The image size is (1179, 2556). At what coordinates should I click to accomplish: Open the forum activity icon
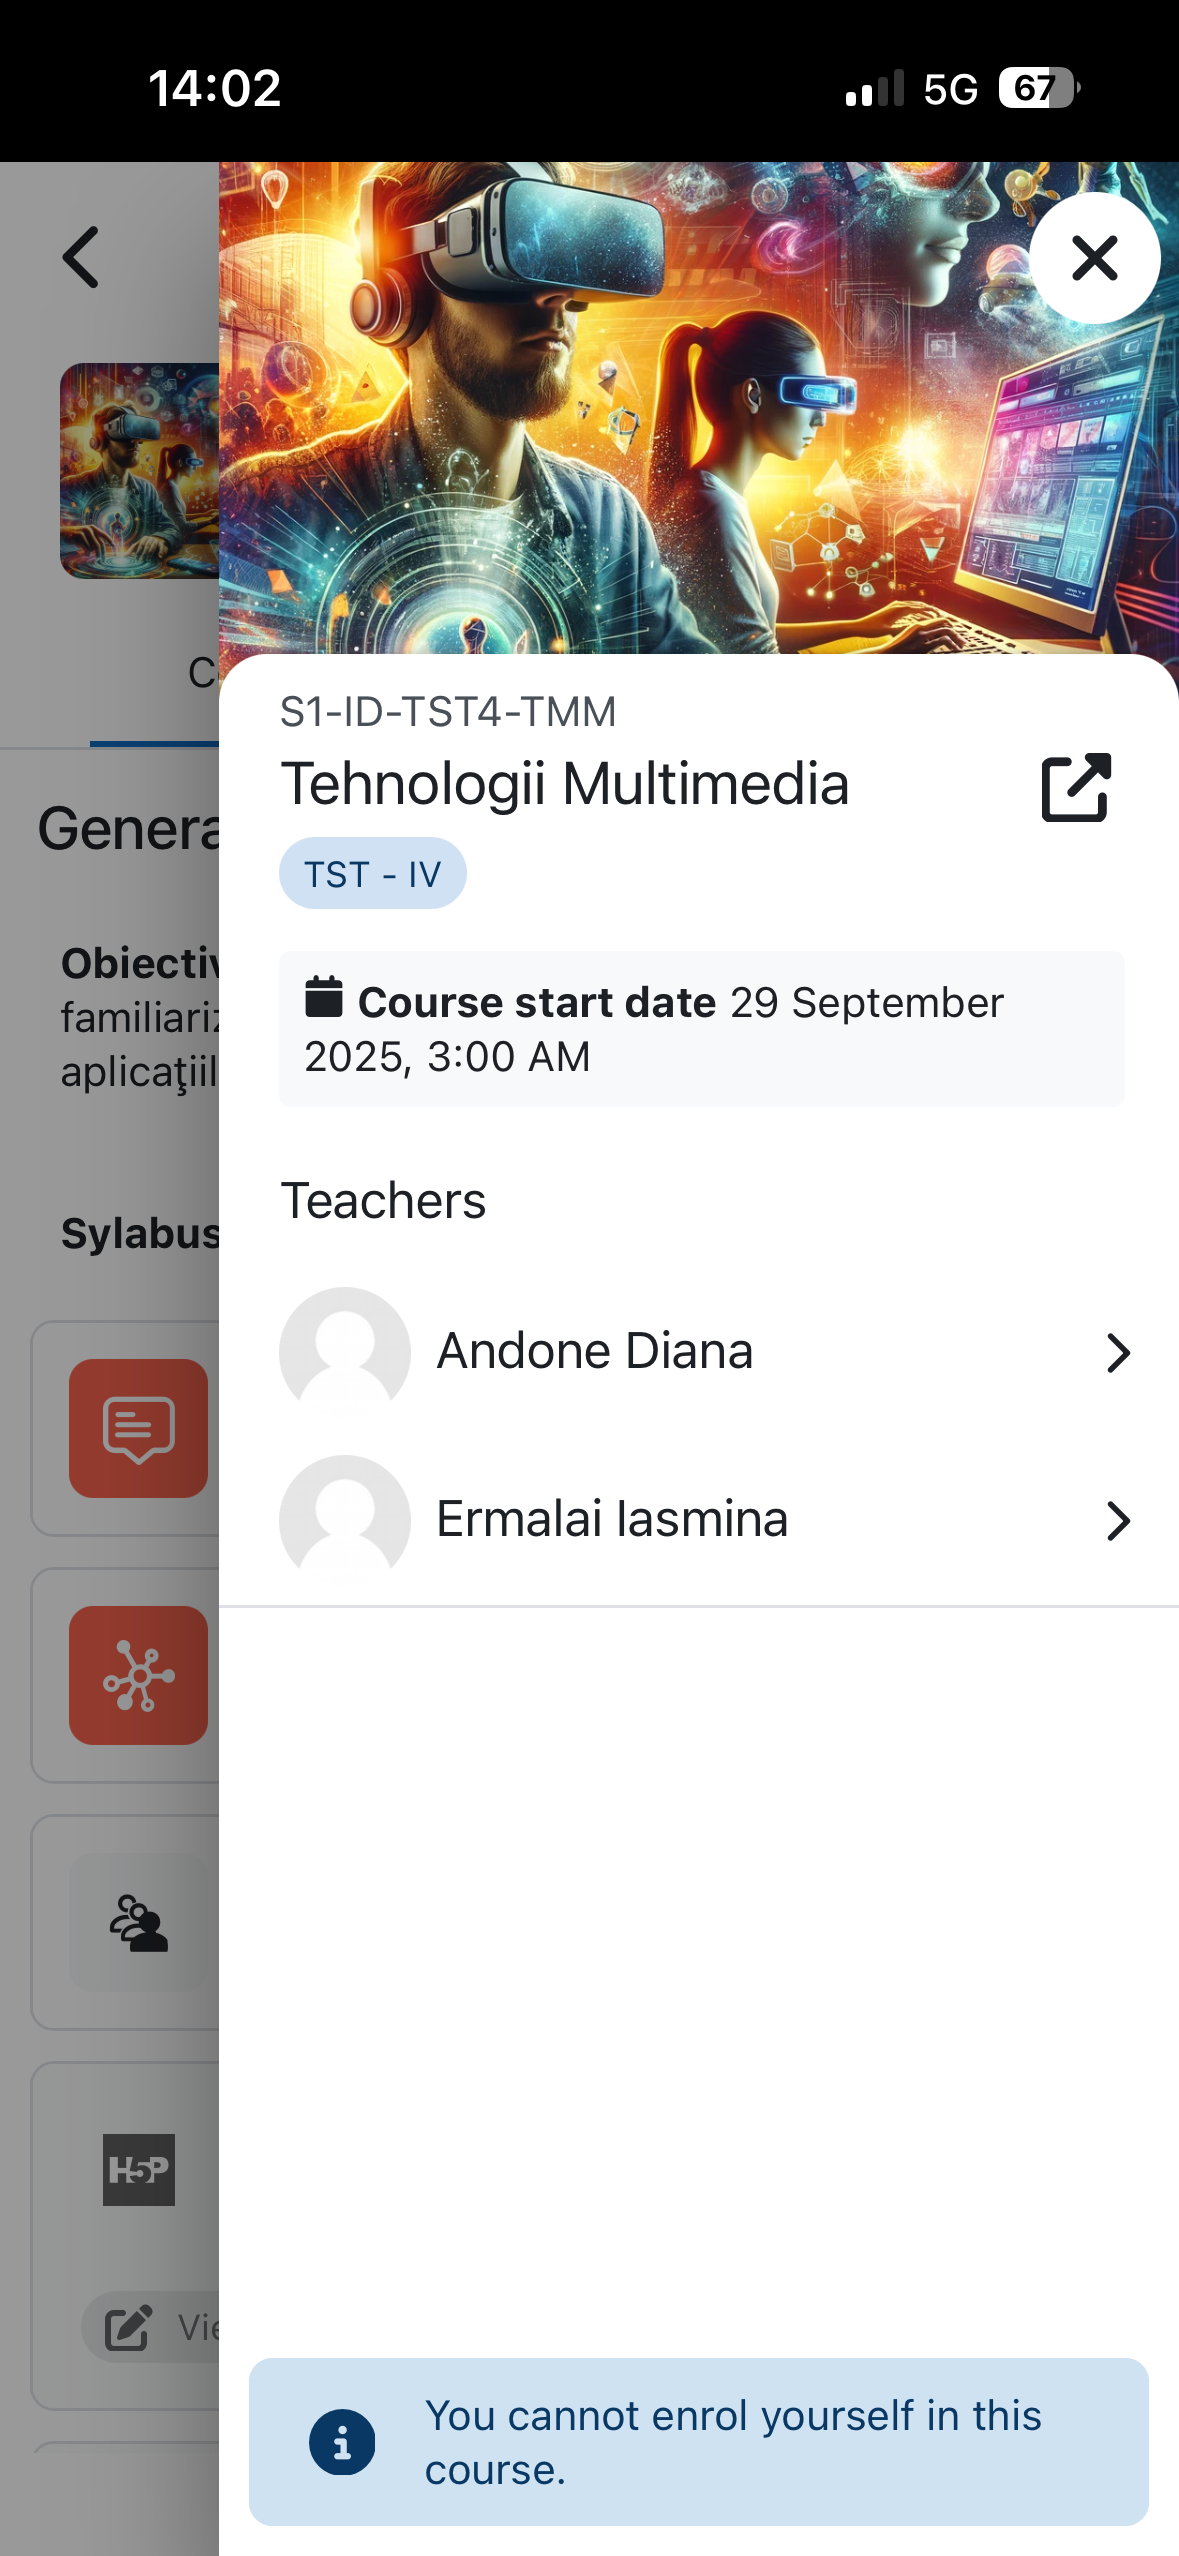click(138, 1428)
